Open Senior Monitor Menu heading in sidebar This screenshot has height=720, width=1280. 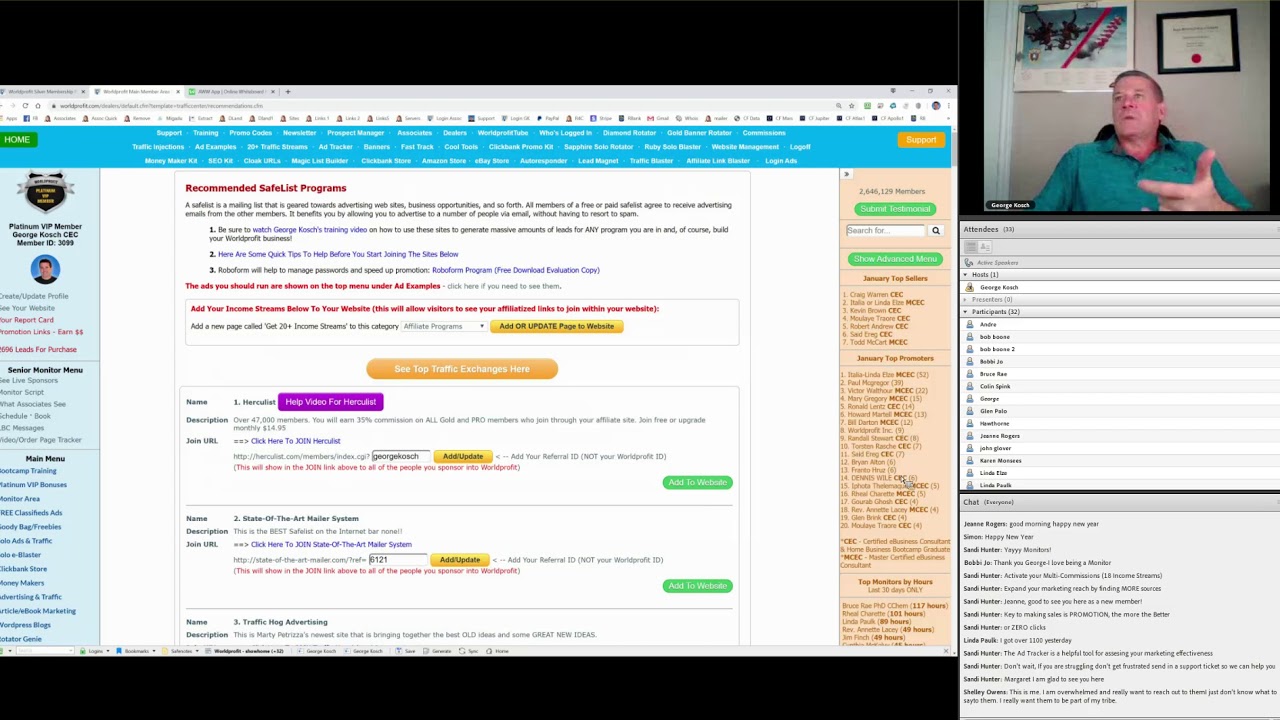point(45,370)
